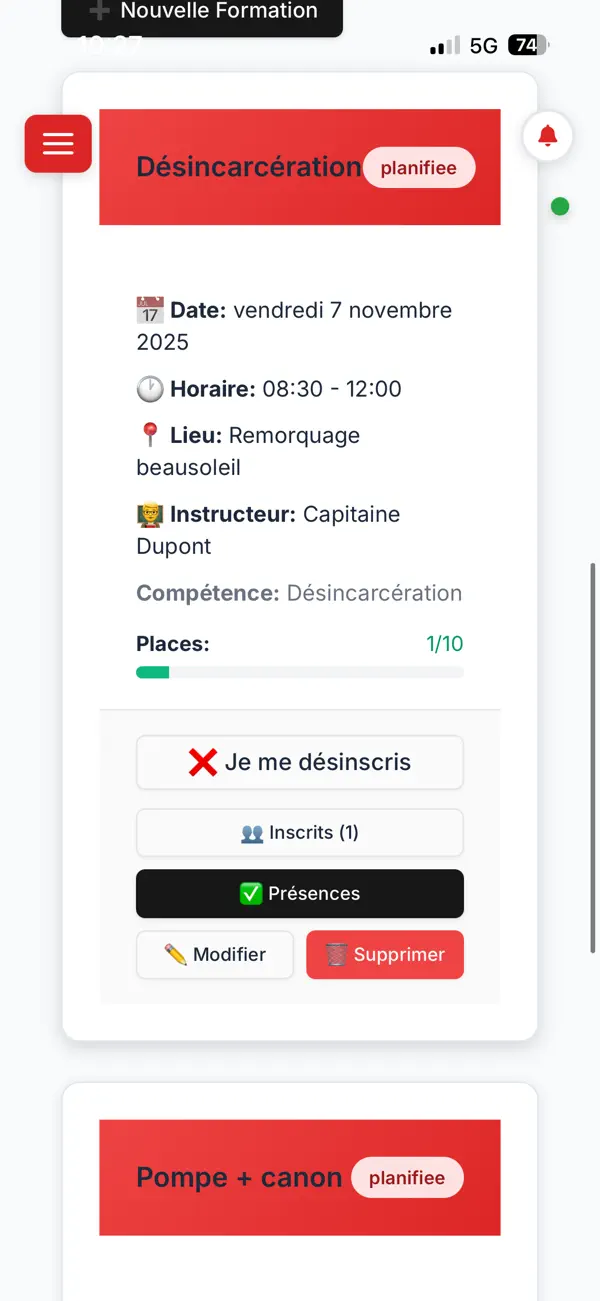Select the planifiee badge on Pompe + canon

(x=407, y=1178)
